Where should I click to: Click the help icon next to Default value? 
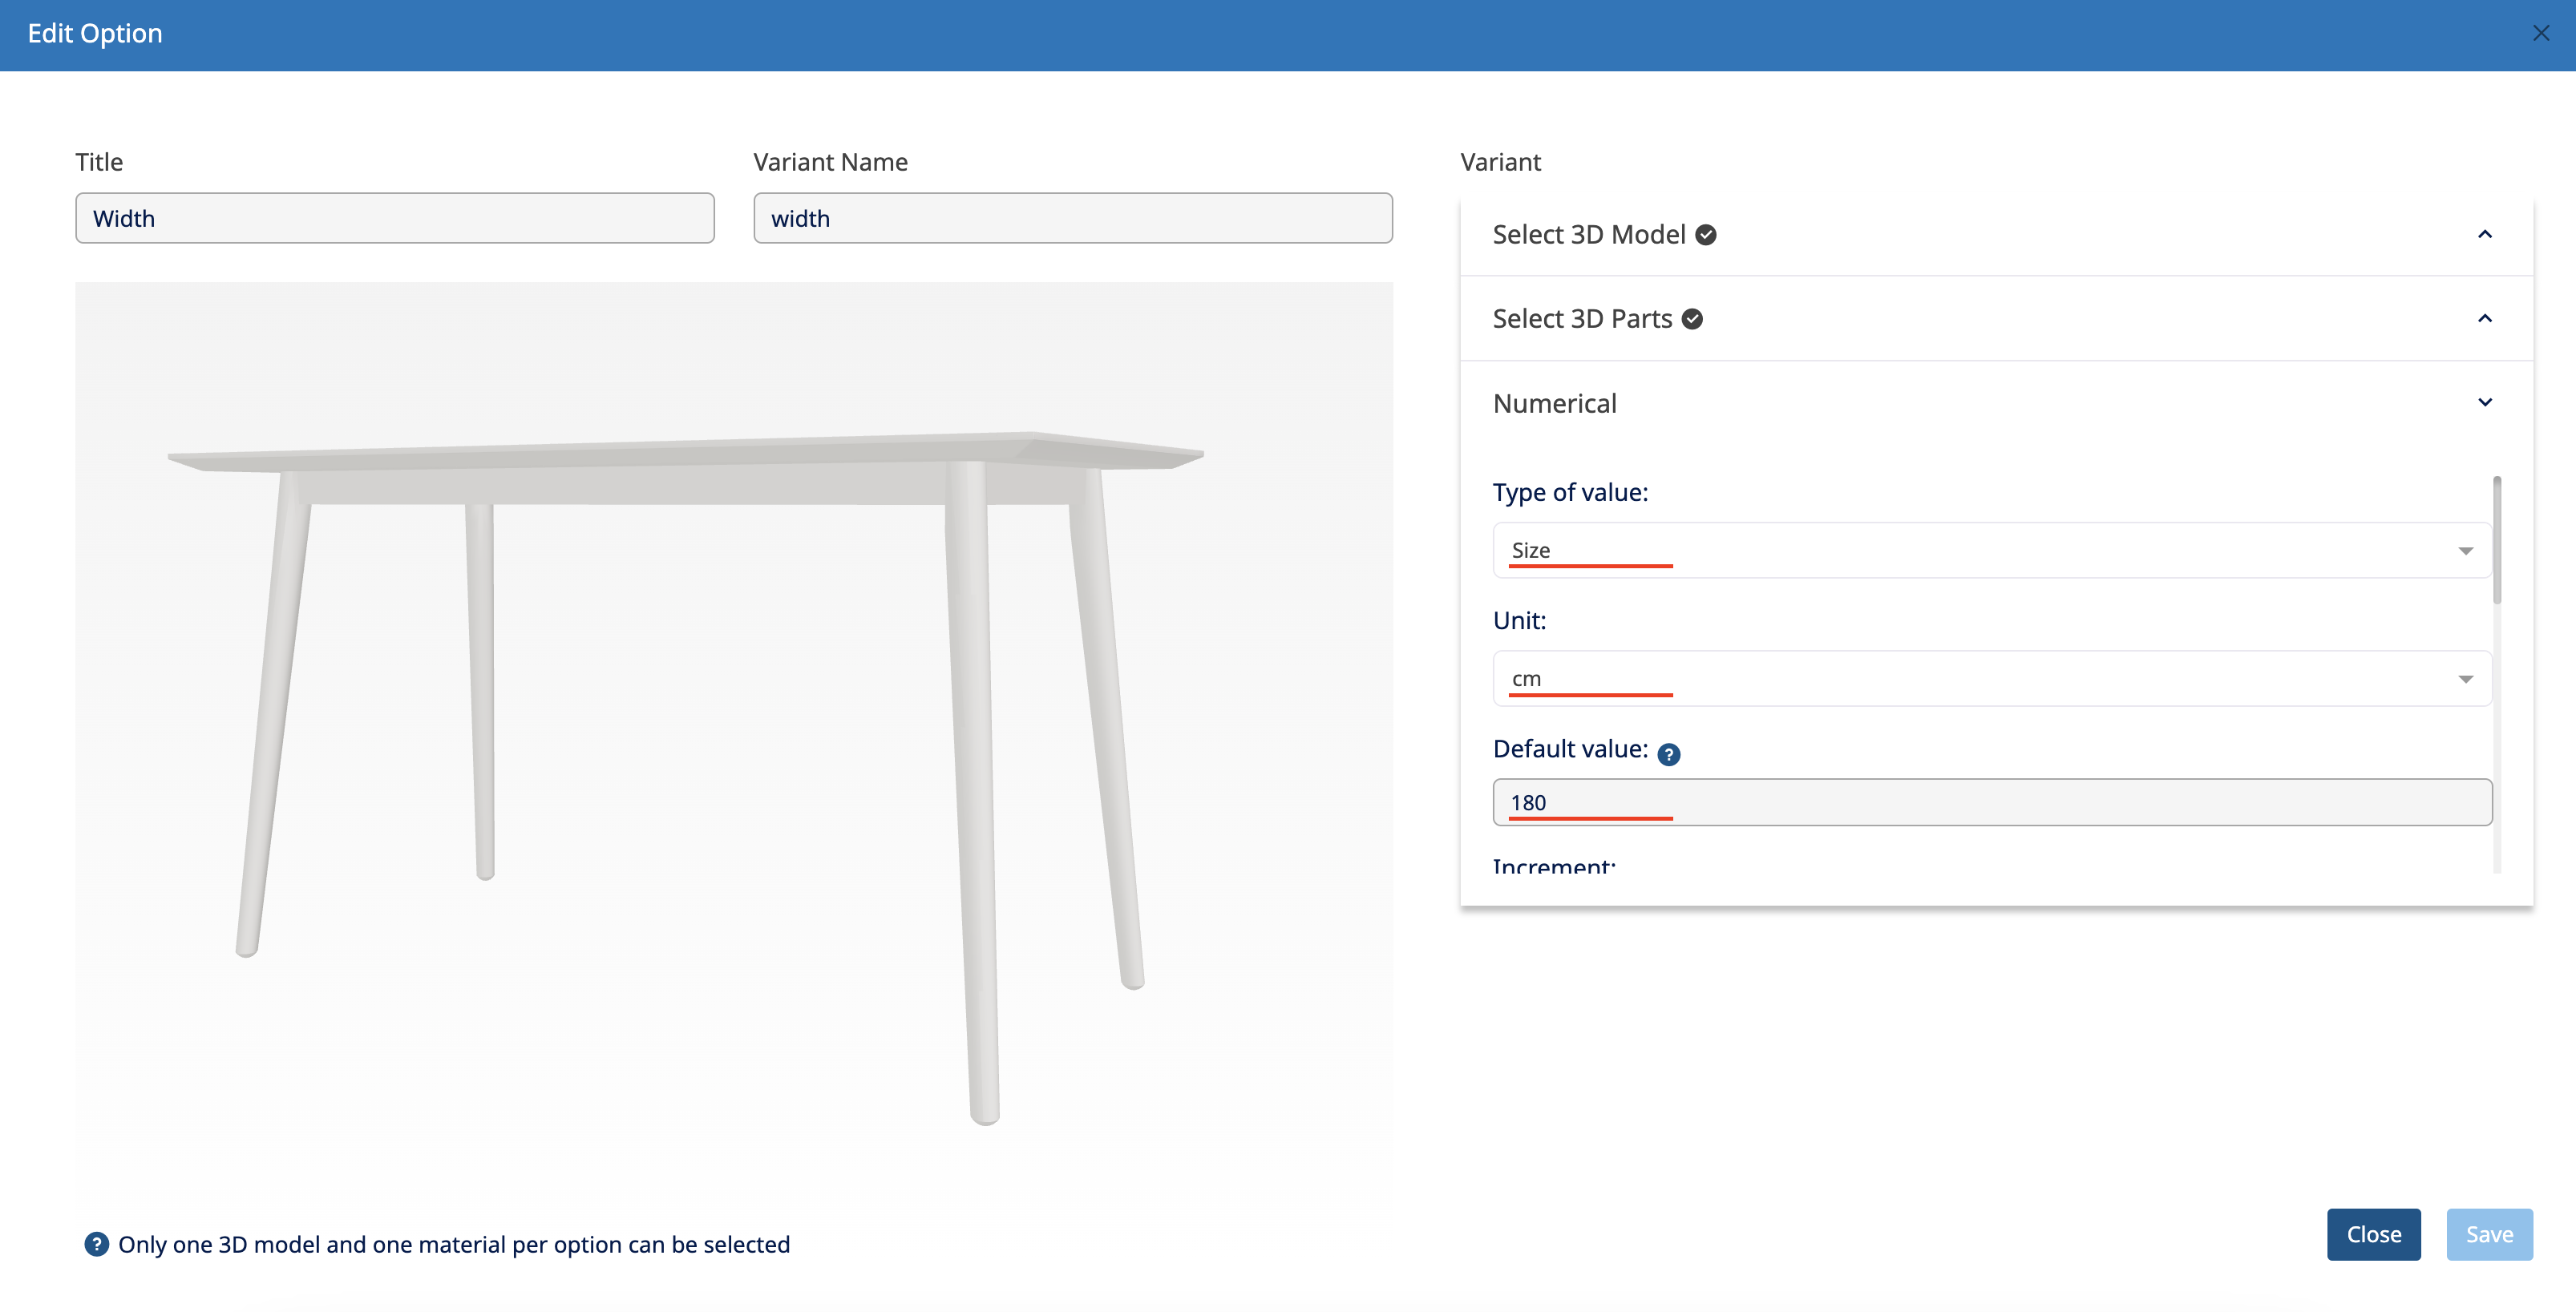pyautogui.click(x=1668, y=755)
